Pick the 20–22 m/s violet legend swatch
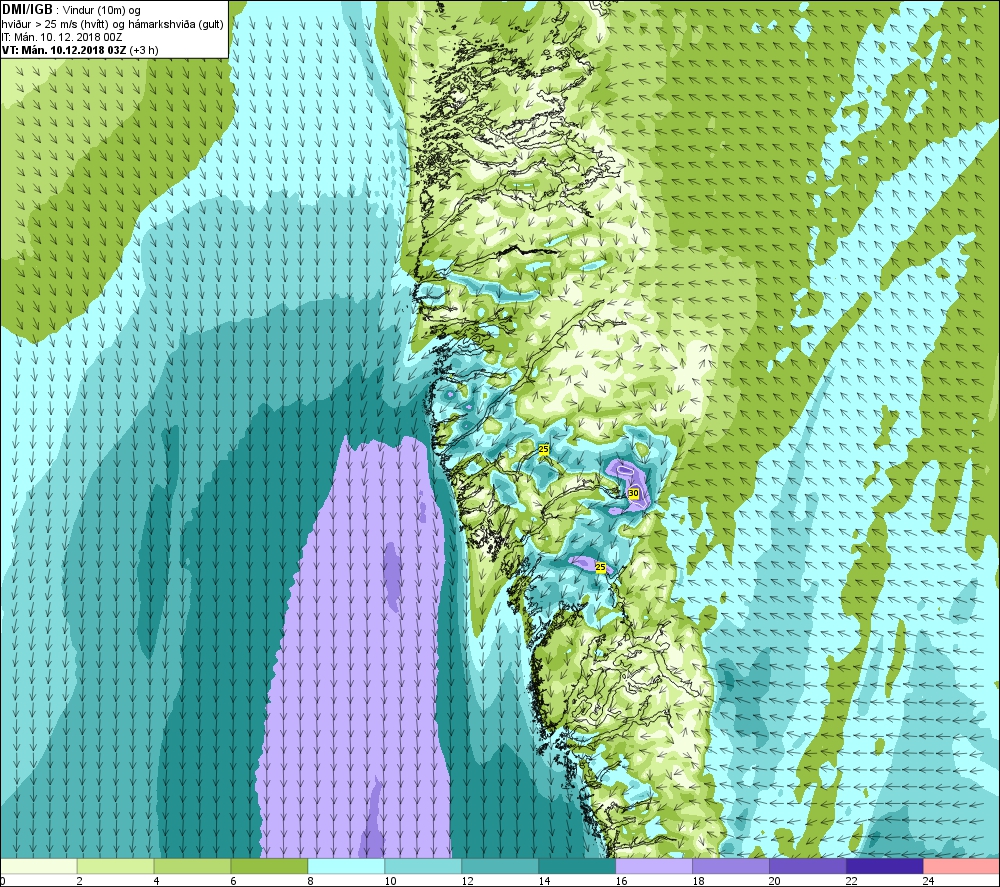The height and width of the screenshot is (887, 1000). (x=807, y=866)
